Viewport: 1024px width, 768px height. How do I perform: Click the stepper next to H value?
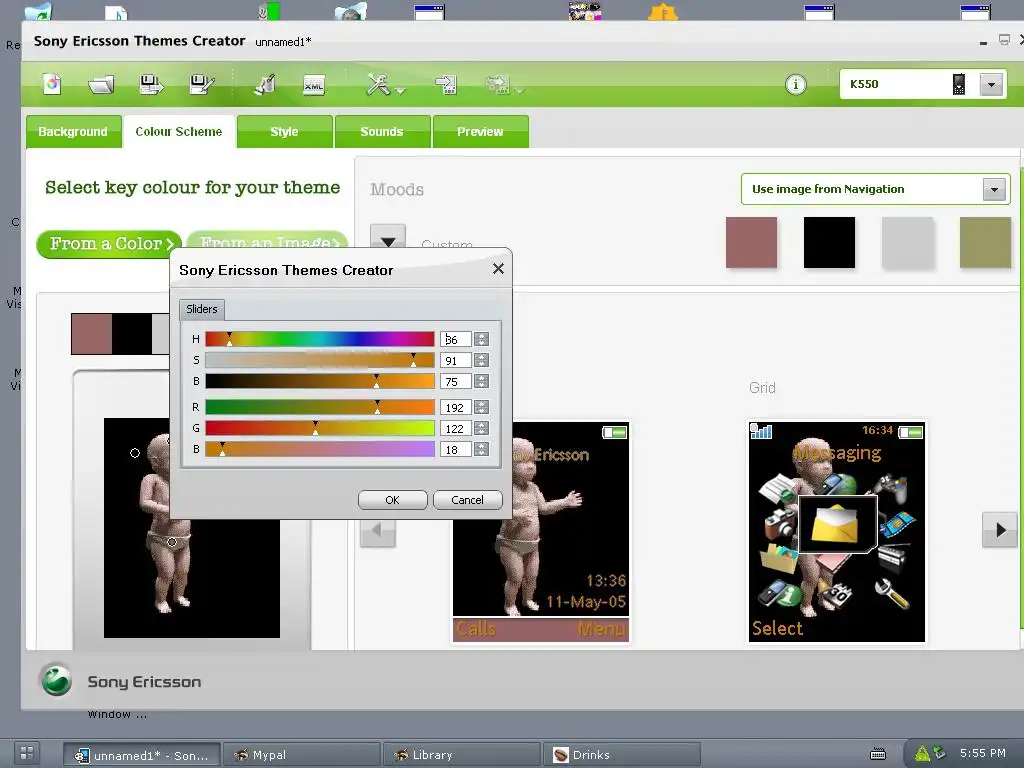(x=481, y=339)
